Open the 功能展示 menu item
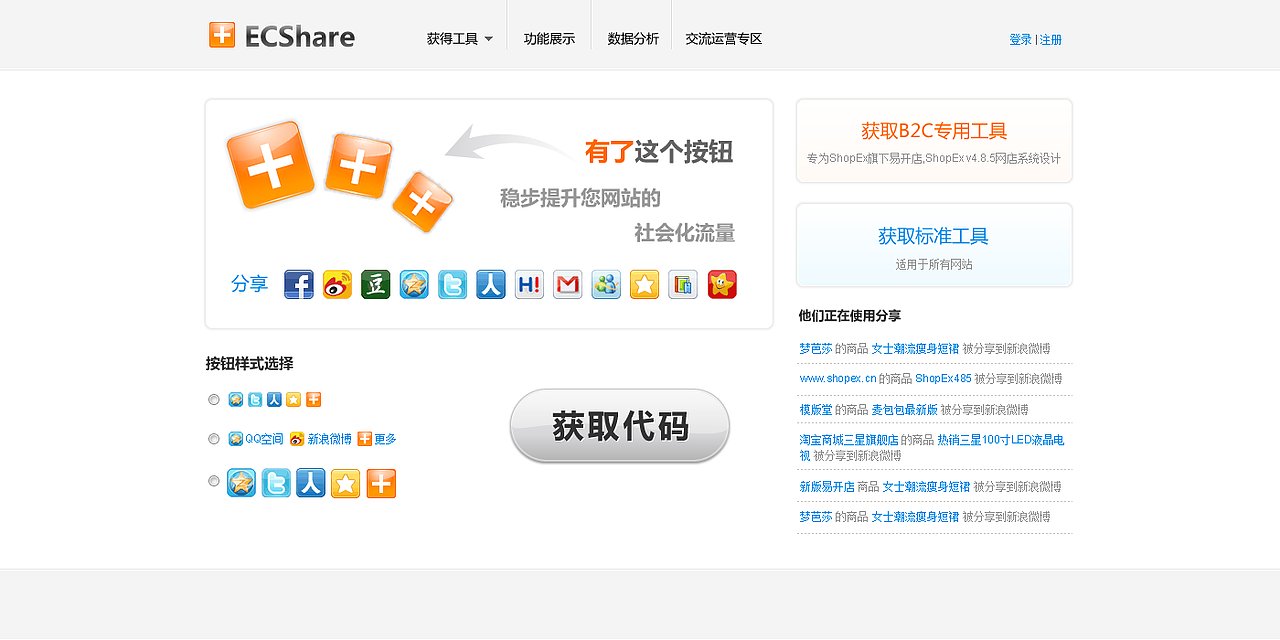The image size is (1280, 640). (x=549, y=39)
